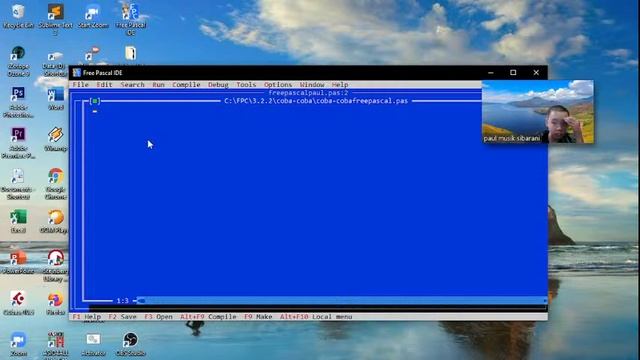Open the File menu
This screenshot has width=640, height=360.
pyautogui.click(x=80, y=84)
